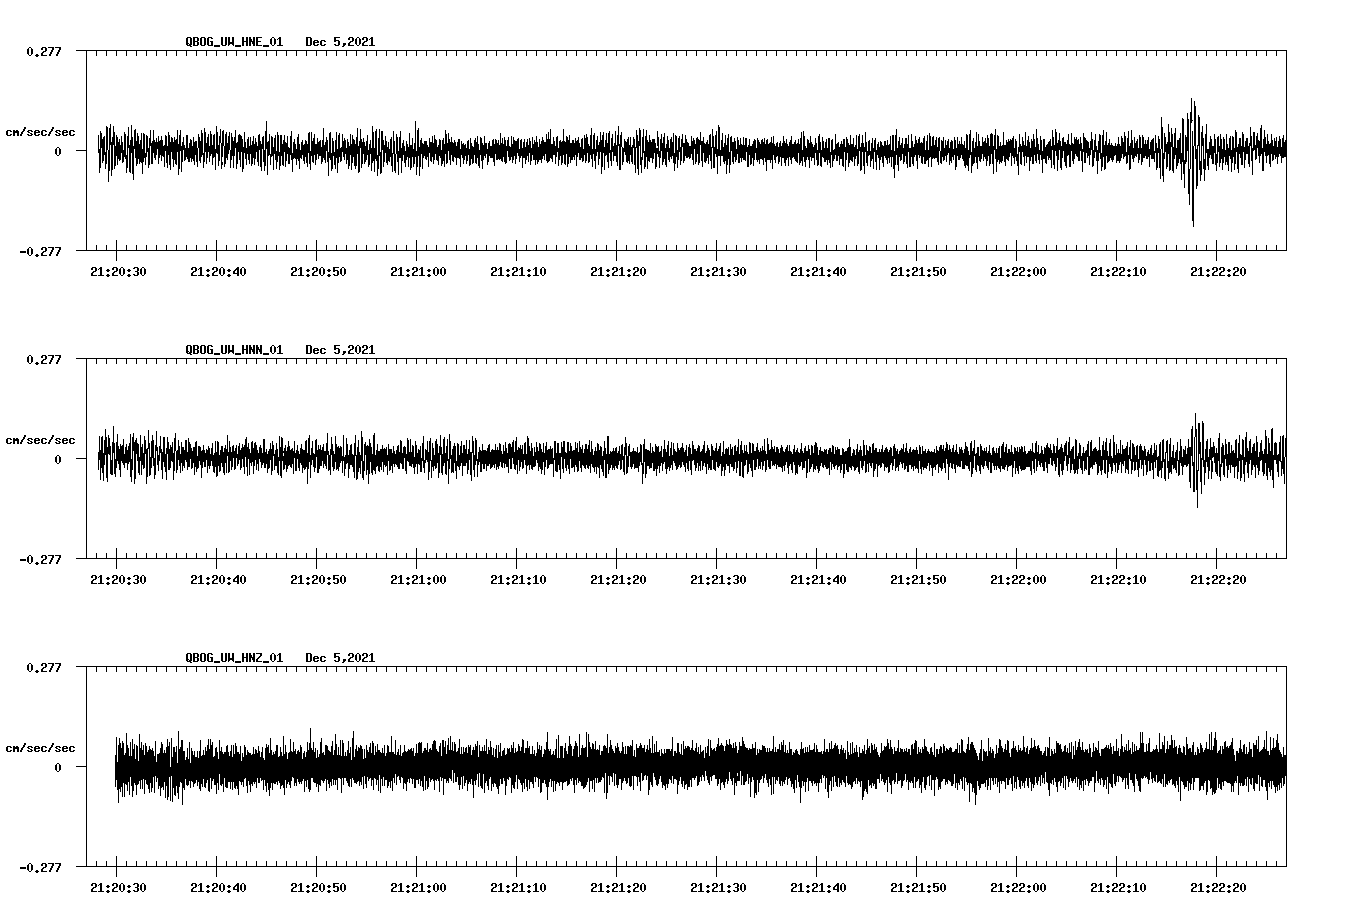Click the 0.277 upper limit on HNZ plot

(43, 666)
